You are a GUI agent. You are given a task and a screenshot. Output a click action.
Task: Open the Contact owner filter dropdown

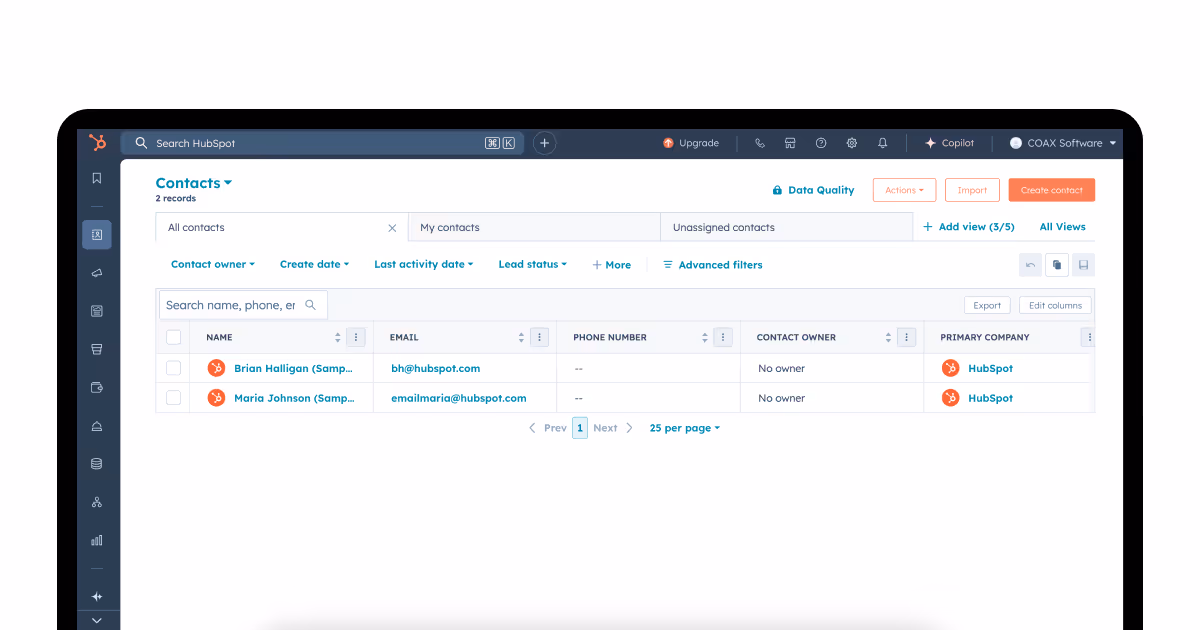[x=213, y=265]
